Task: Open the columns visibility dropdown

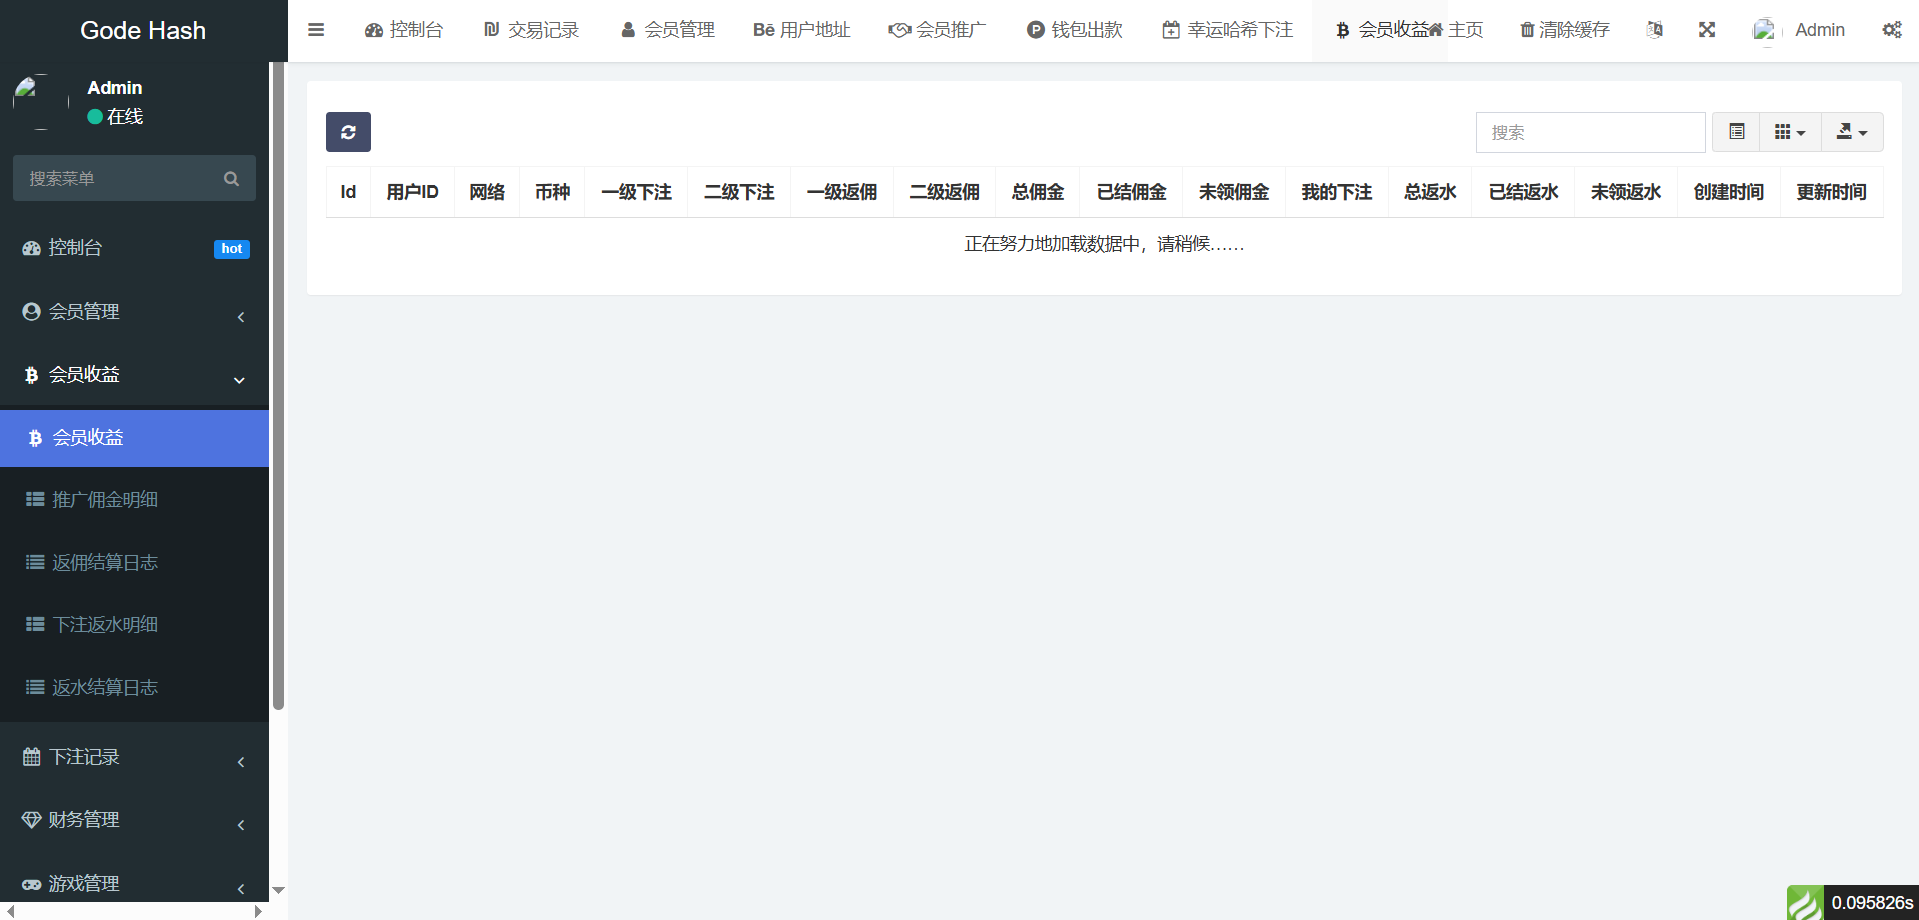Action: click(1790, 132)
